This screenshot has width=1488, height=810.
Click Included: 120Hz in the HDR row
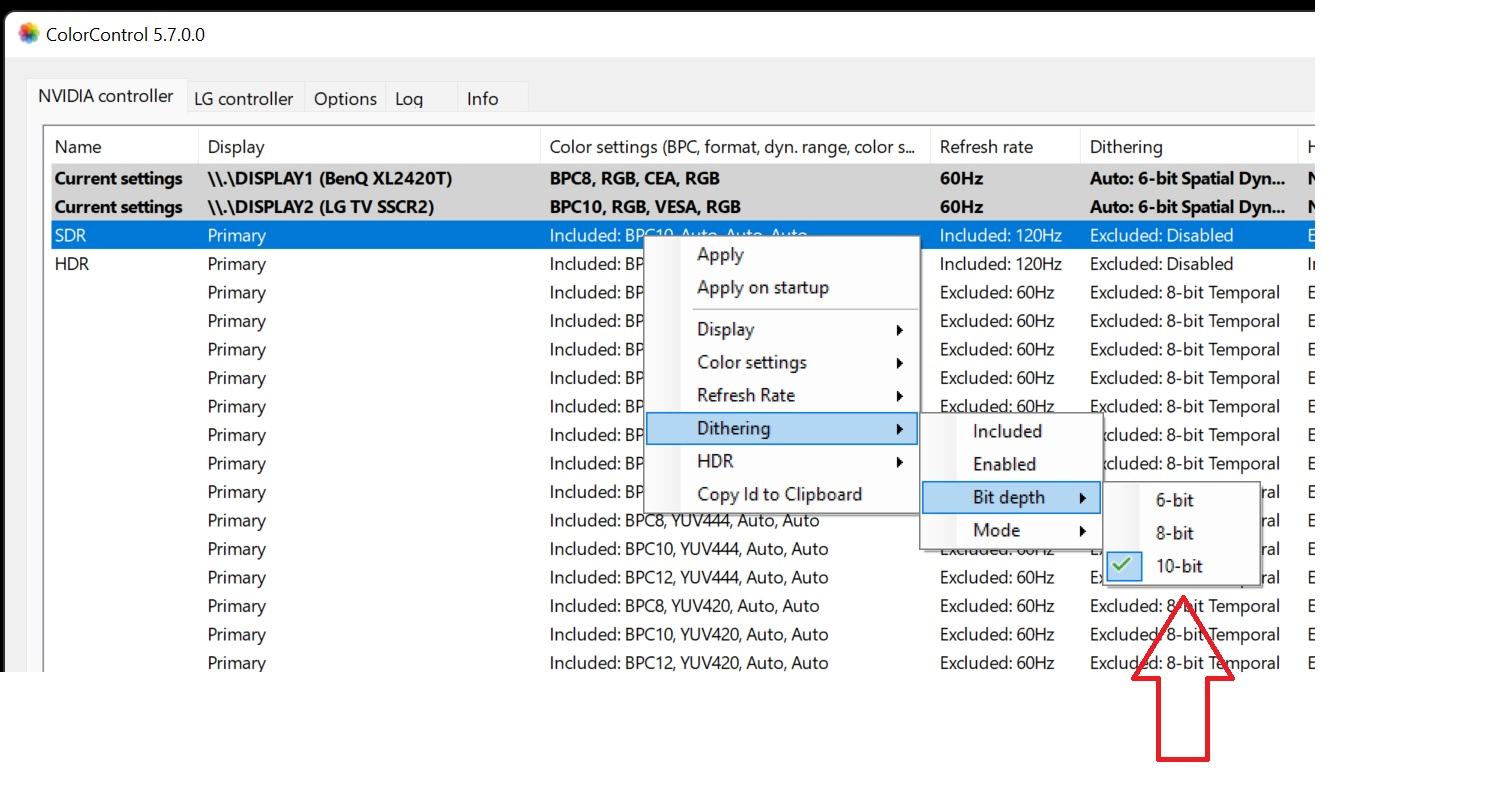(x=1000, y=264)
